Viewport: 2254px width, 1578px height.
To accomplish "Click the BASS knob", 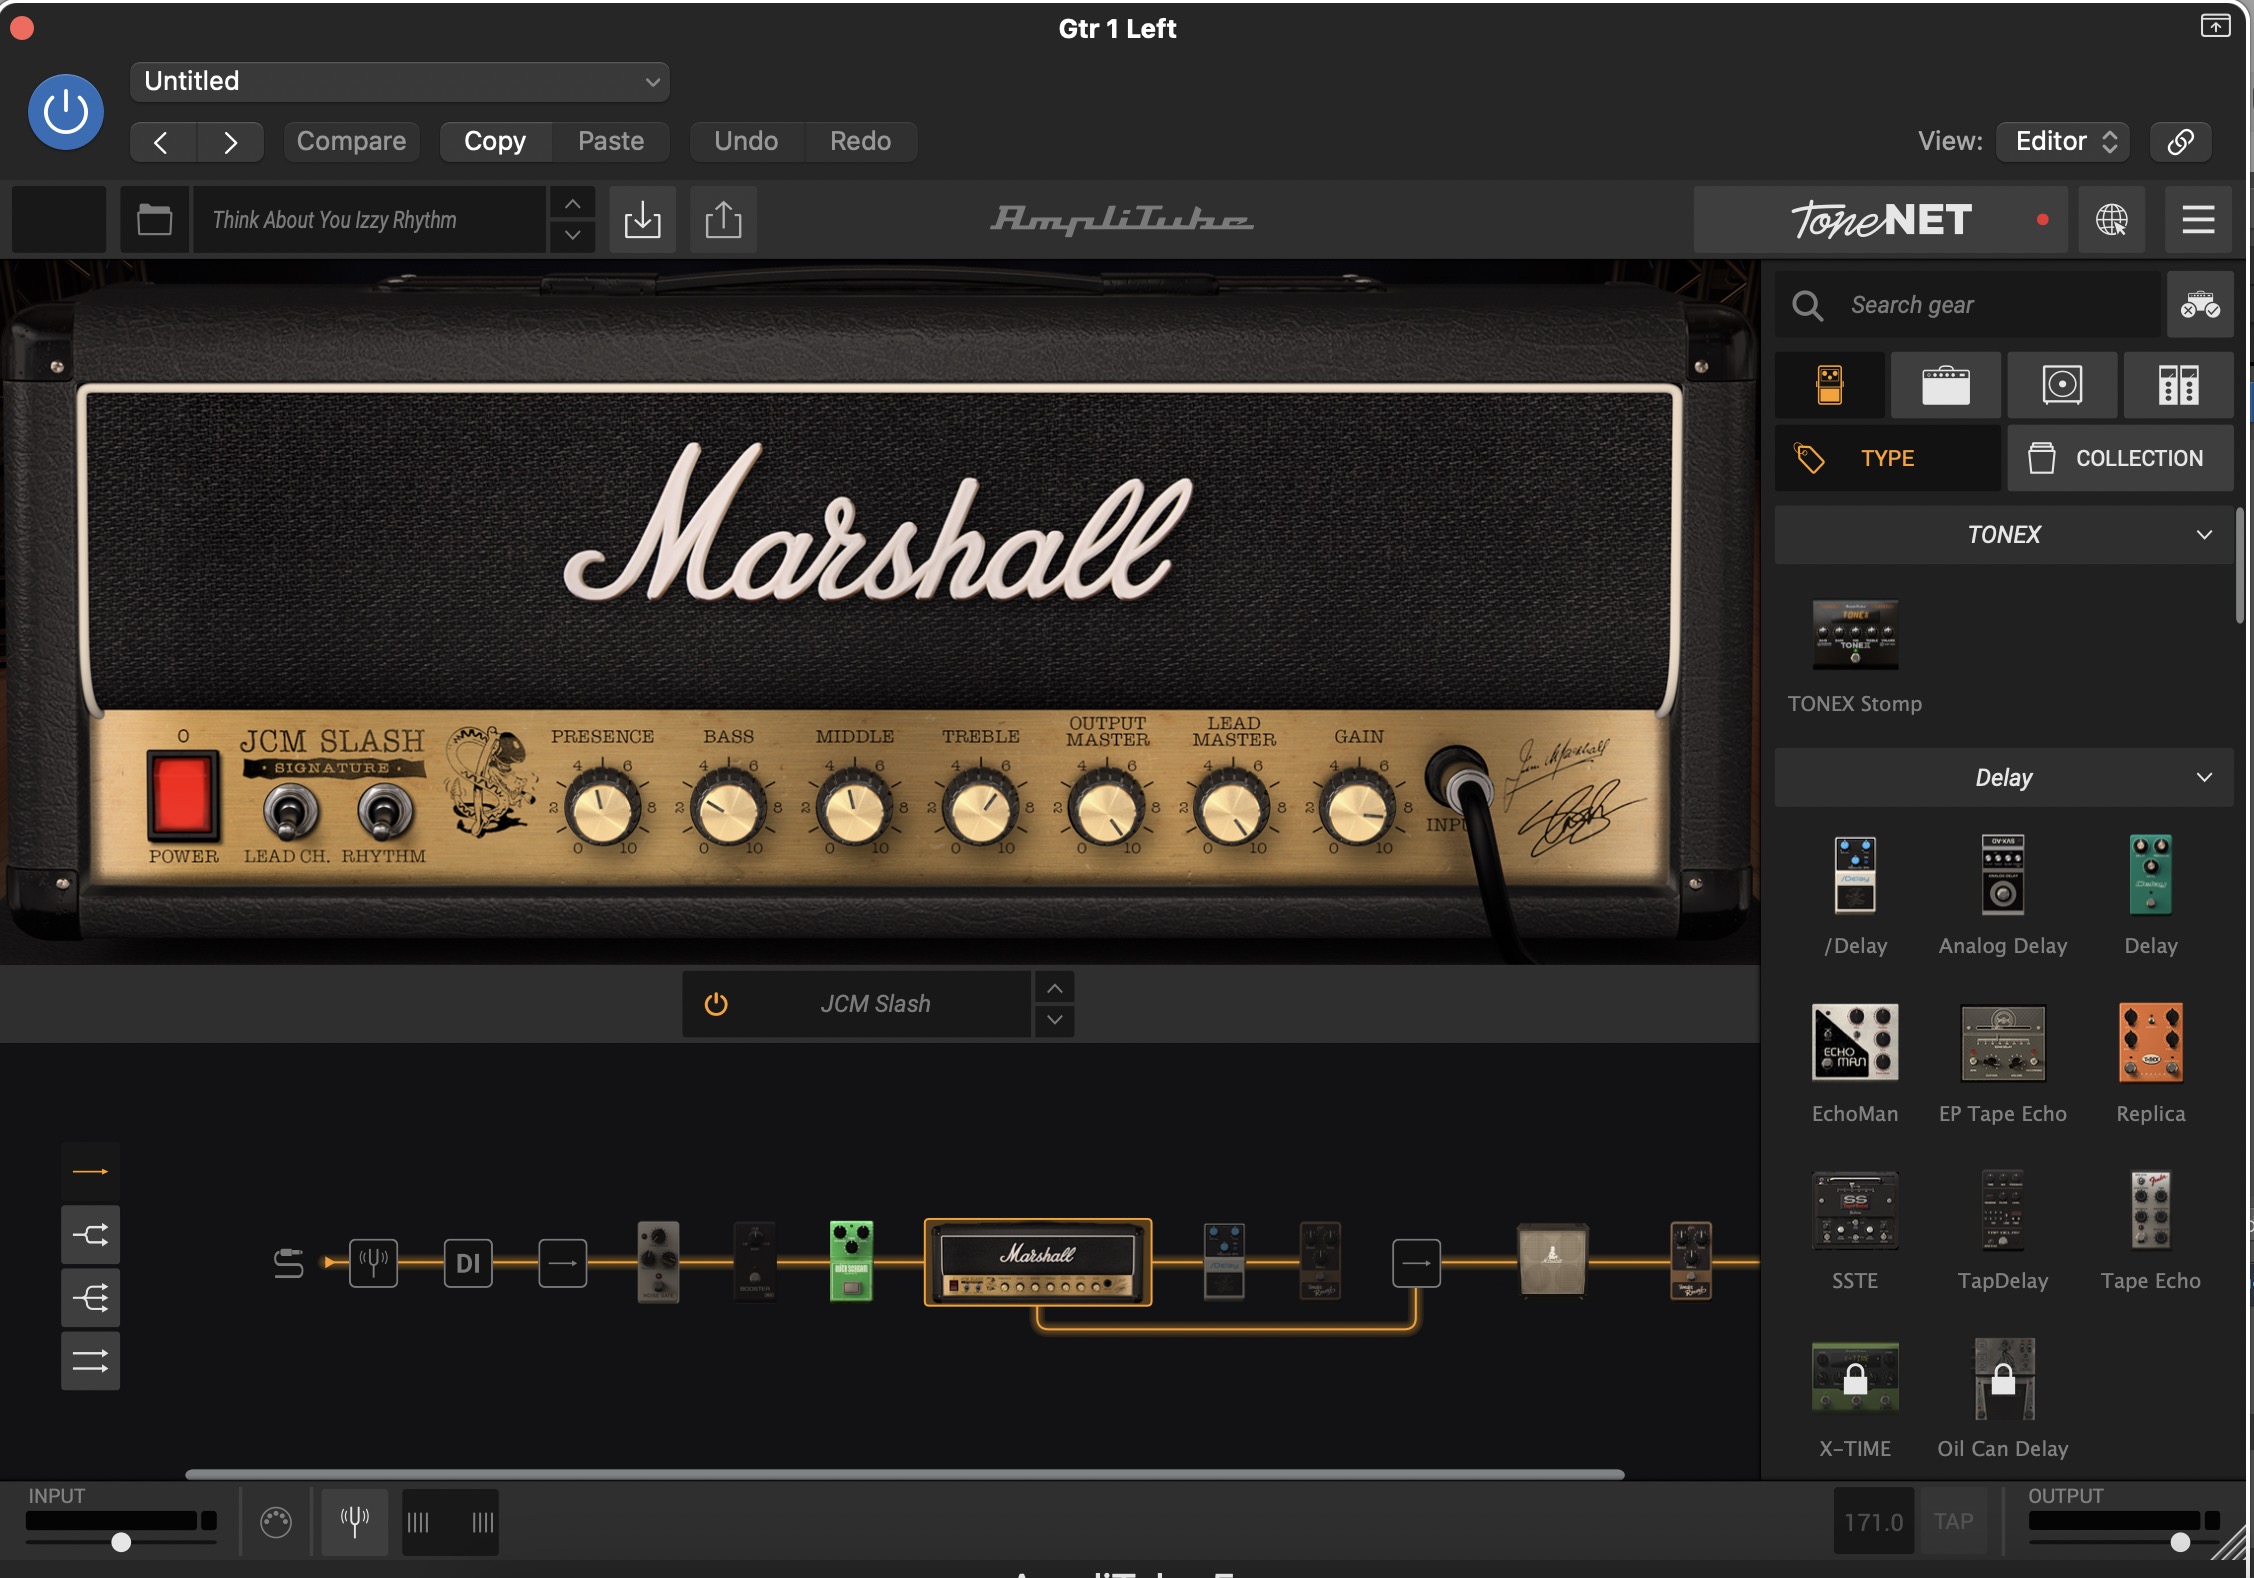I will click(x=729, y=808).
